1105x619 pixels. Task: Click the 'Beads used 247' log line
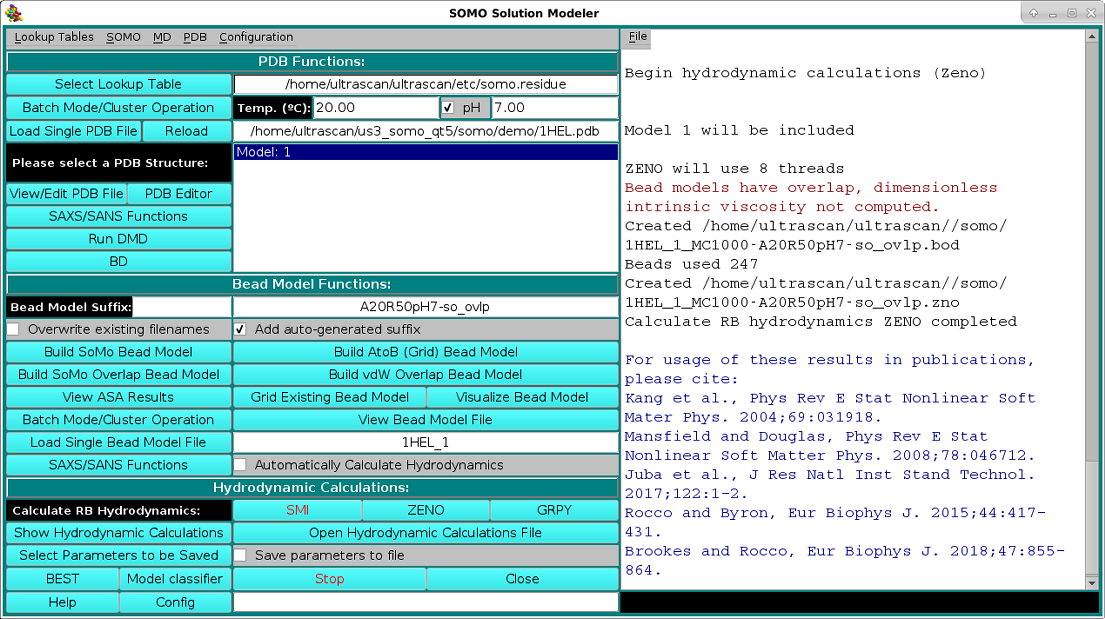[691, 264]
